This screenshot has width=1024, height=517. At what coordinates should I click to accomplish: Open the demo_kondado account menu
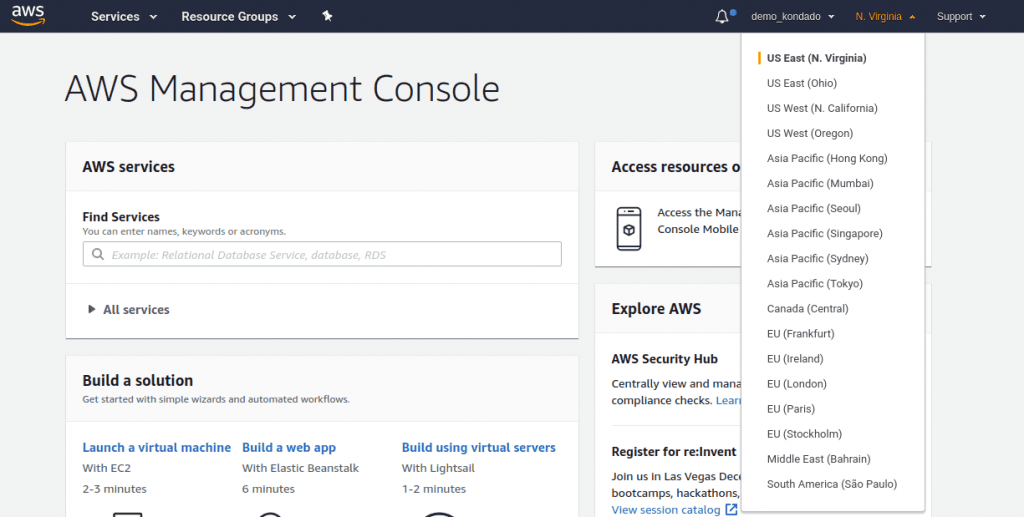tap(792, 16)
